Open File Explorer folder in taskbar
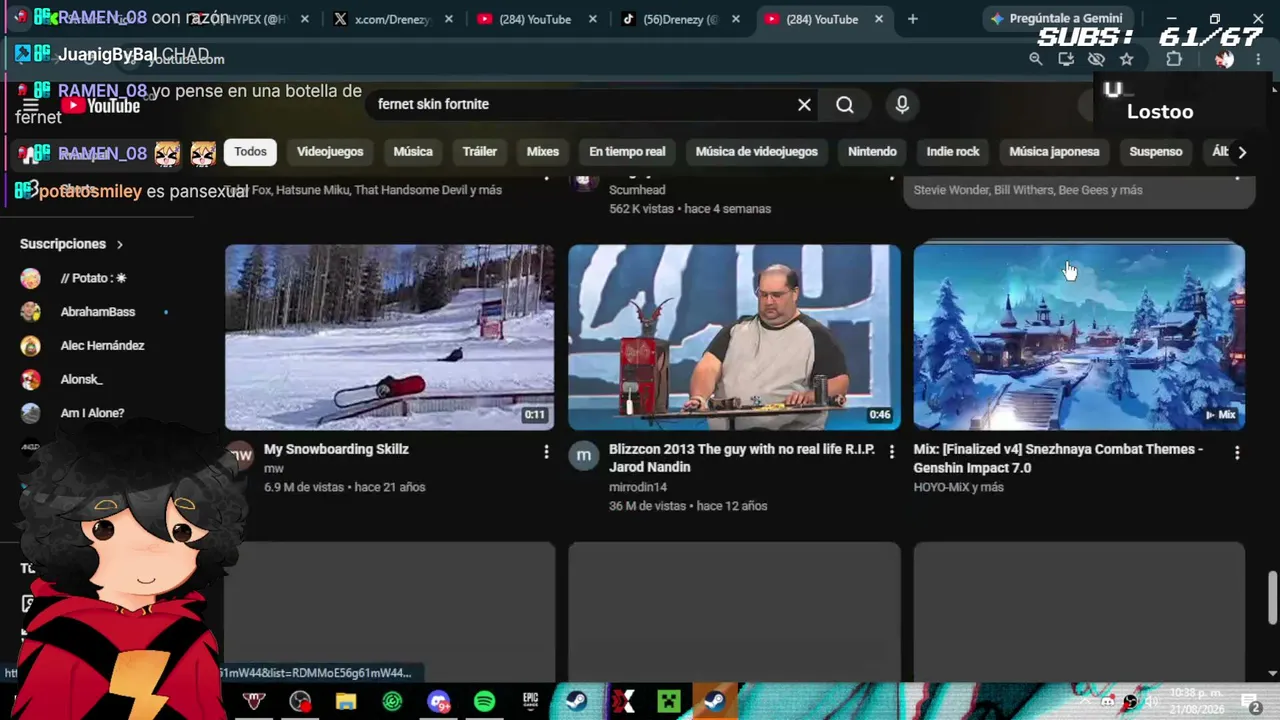 coord(346,702)
